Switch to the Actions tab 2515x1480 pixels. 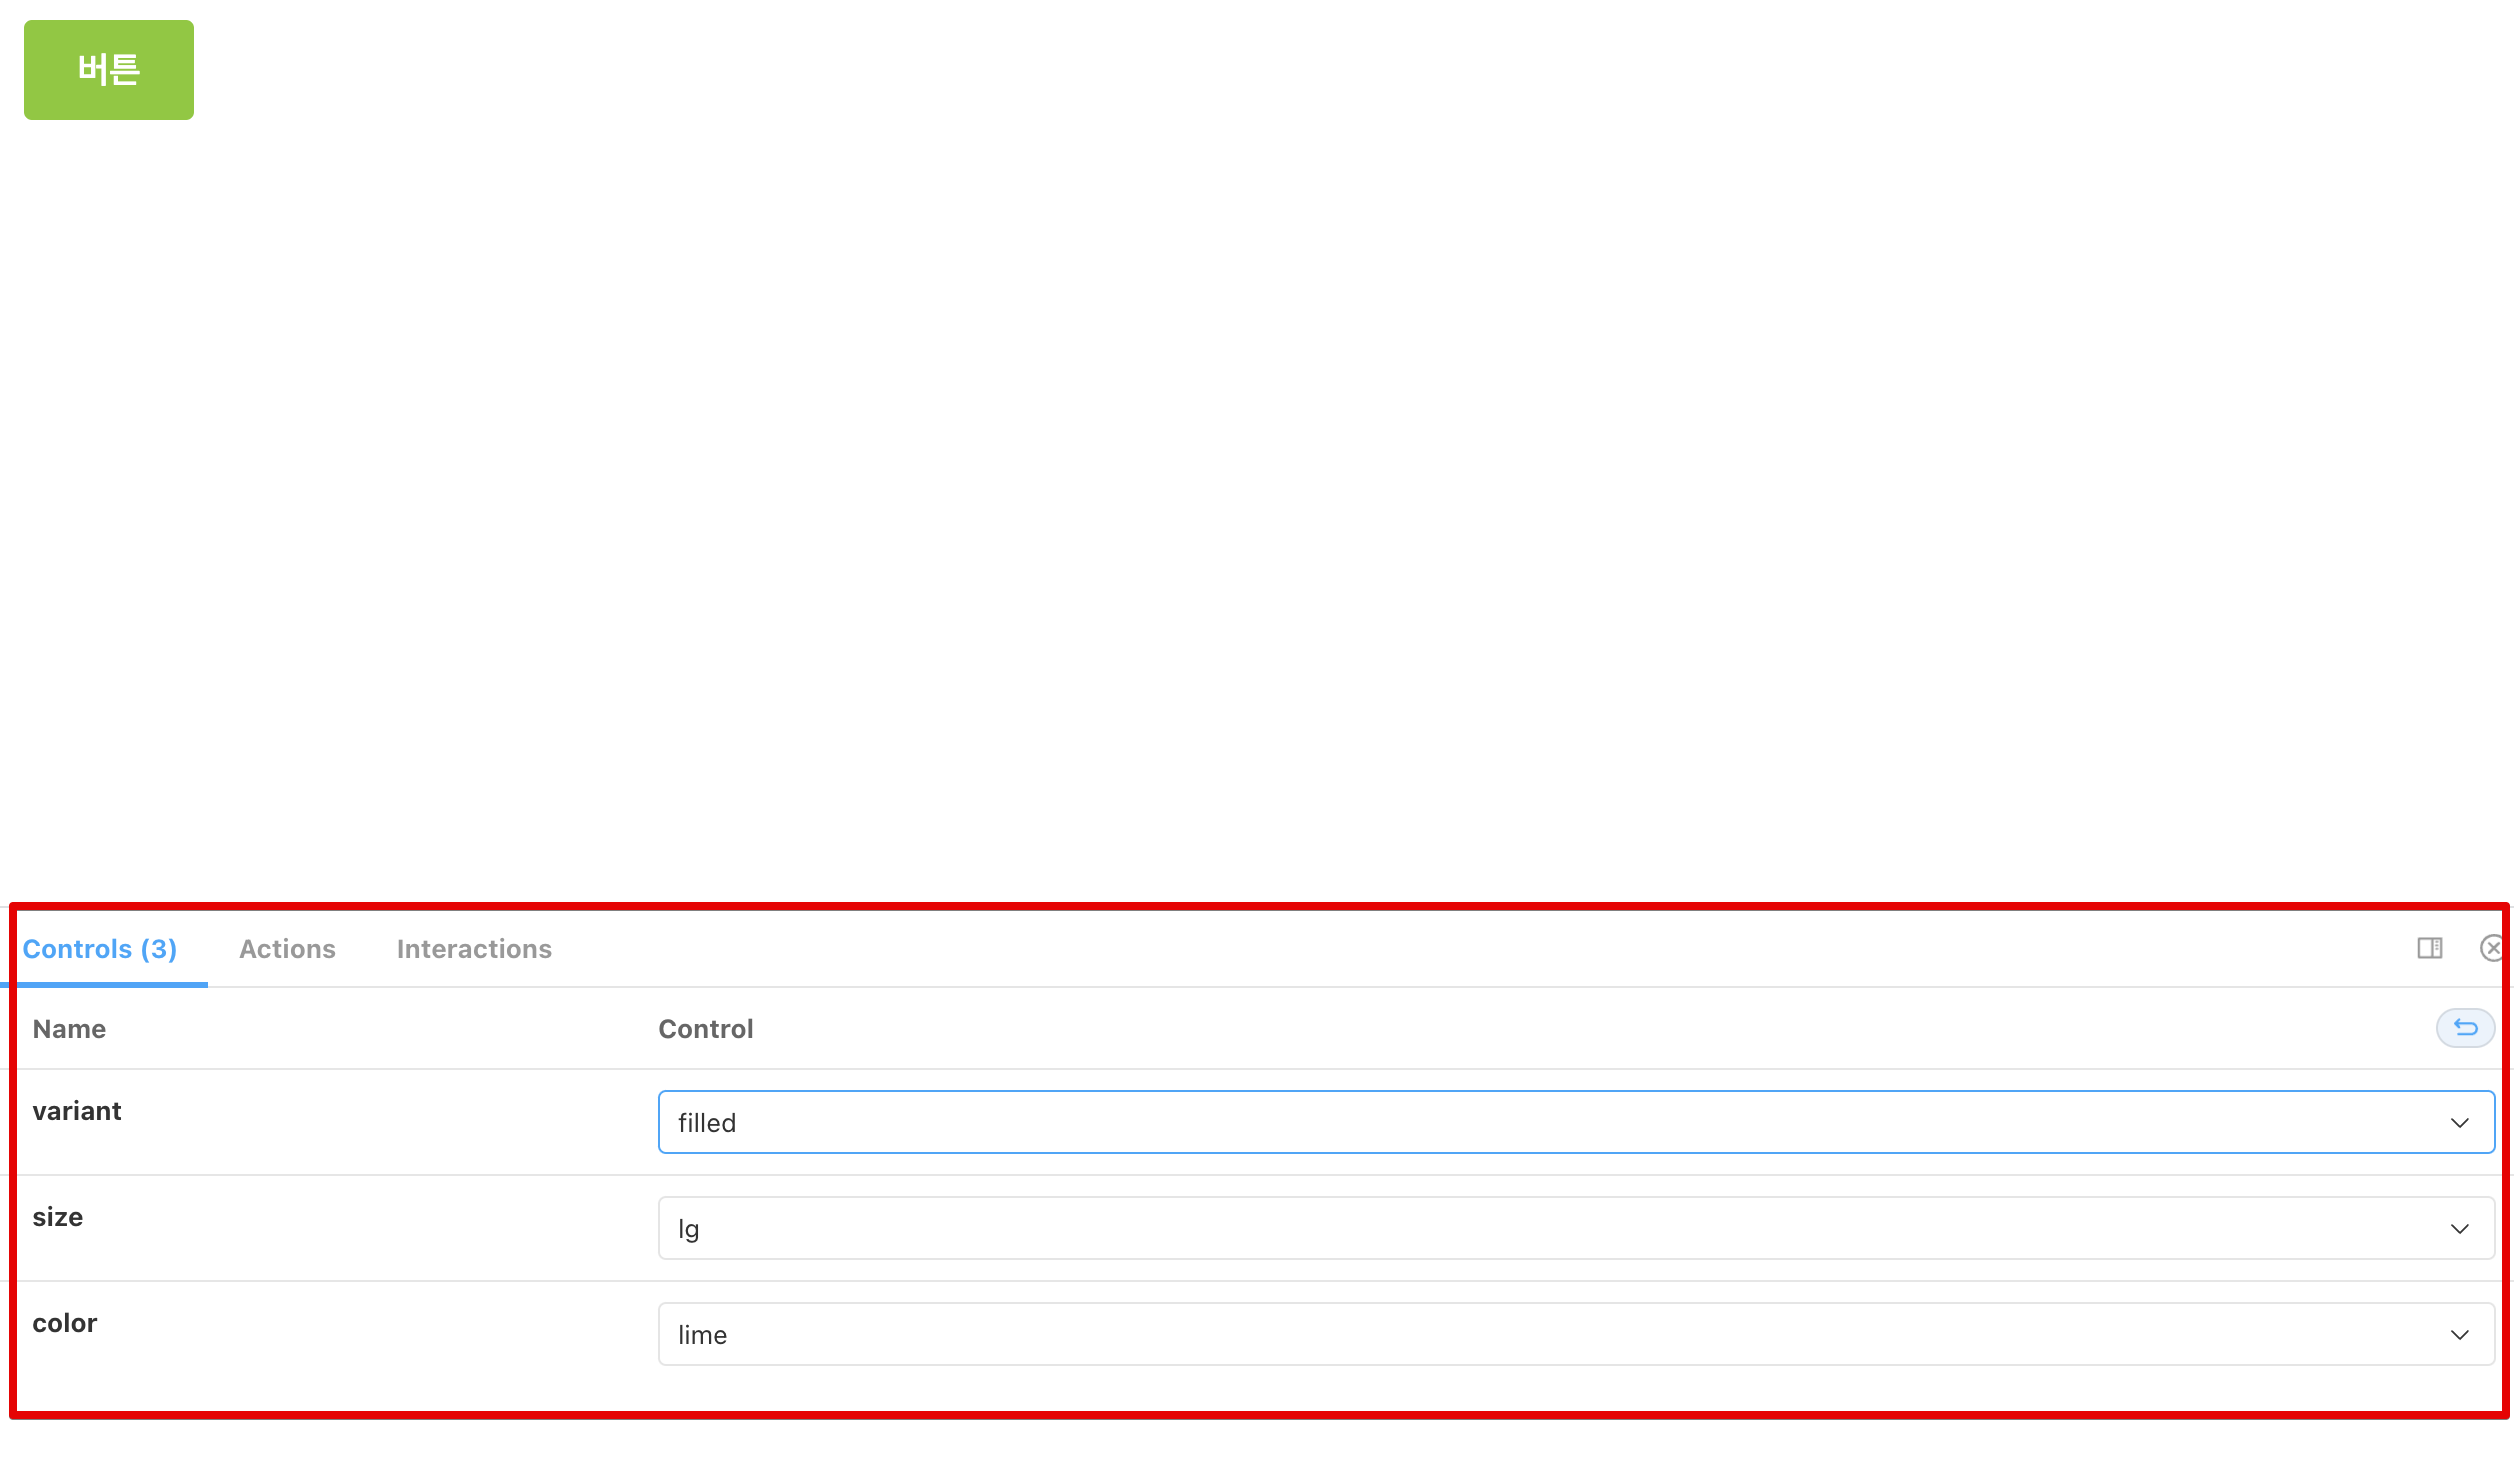[x=287, y=948]
